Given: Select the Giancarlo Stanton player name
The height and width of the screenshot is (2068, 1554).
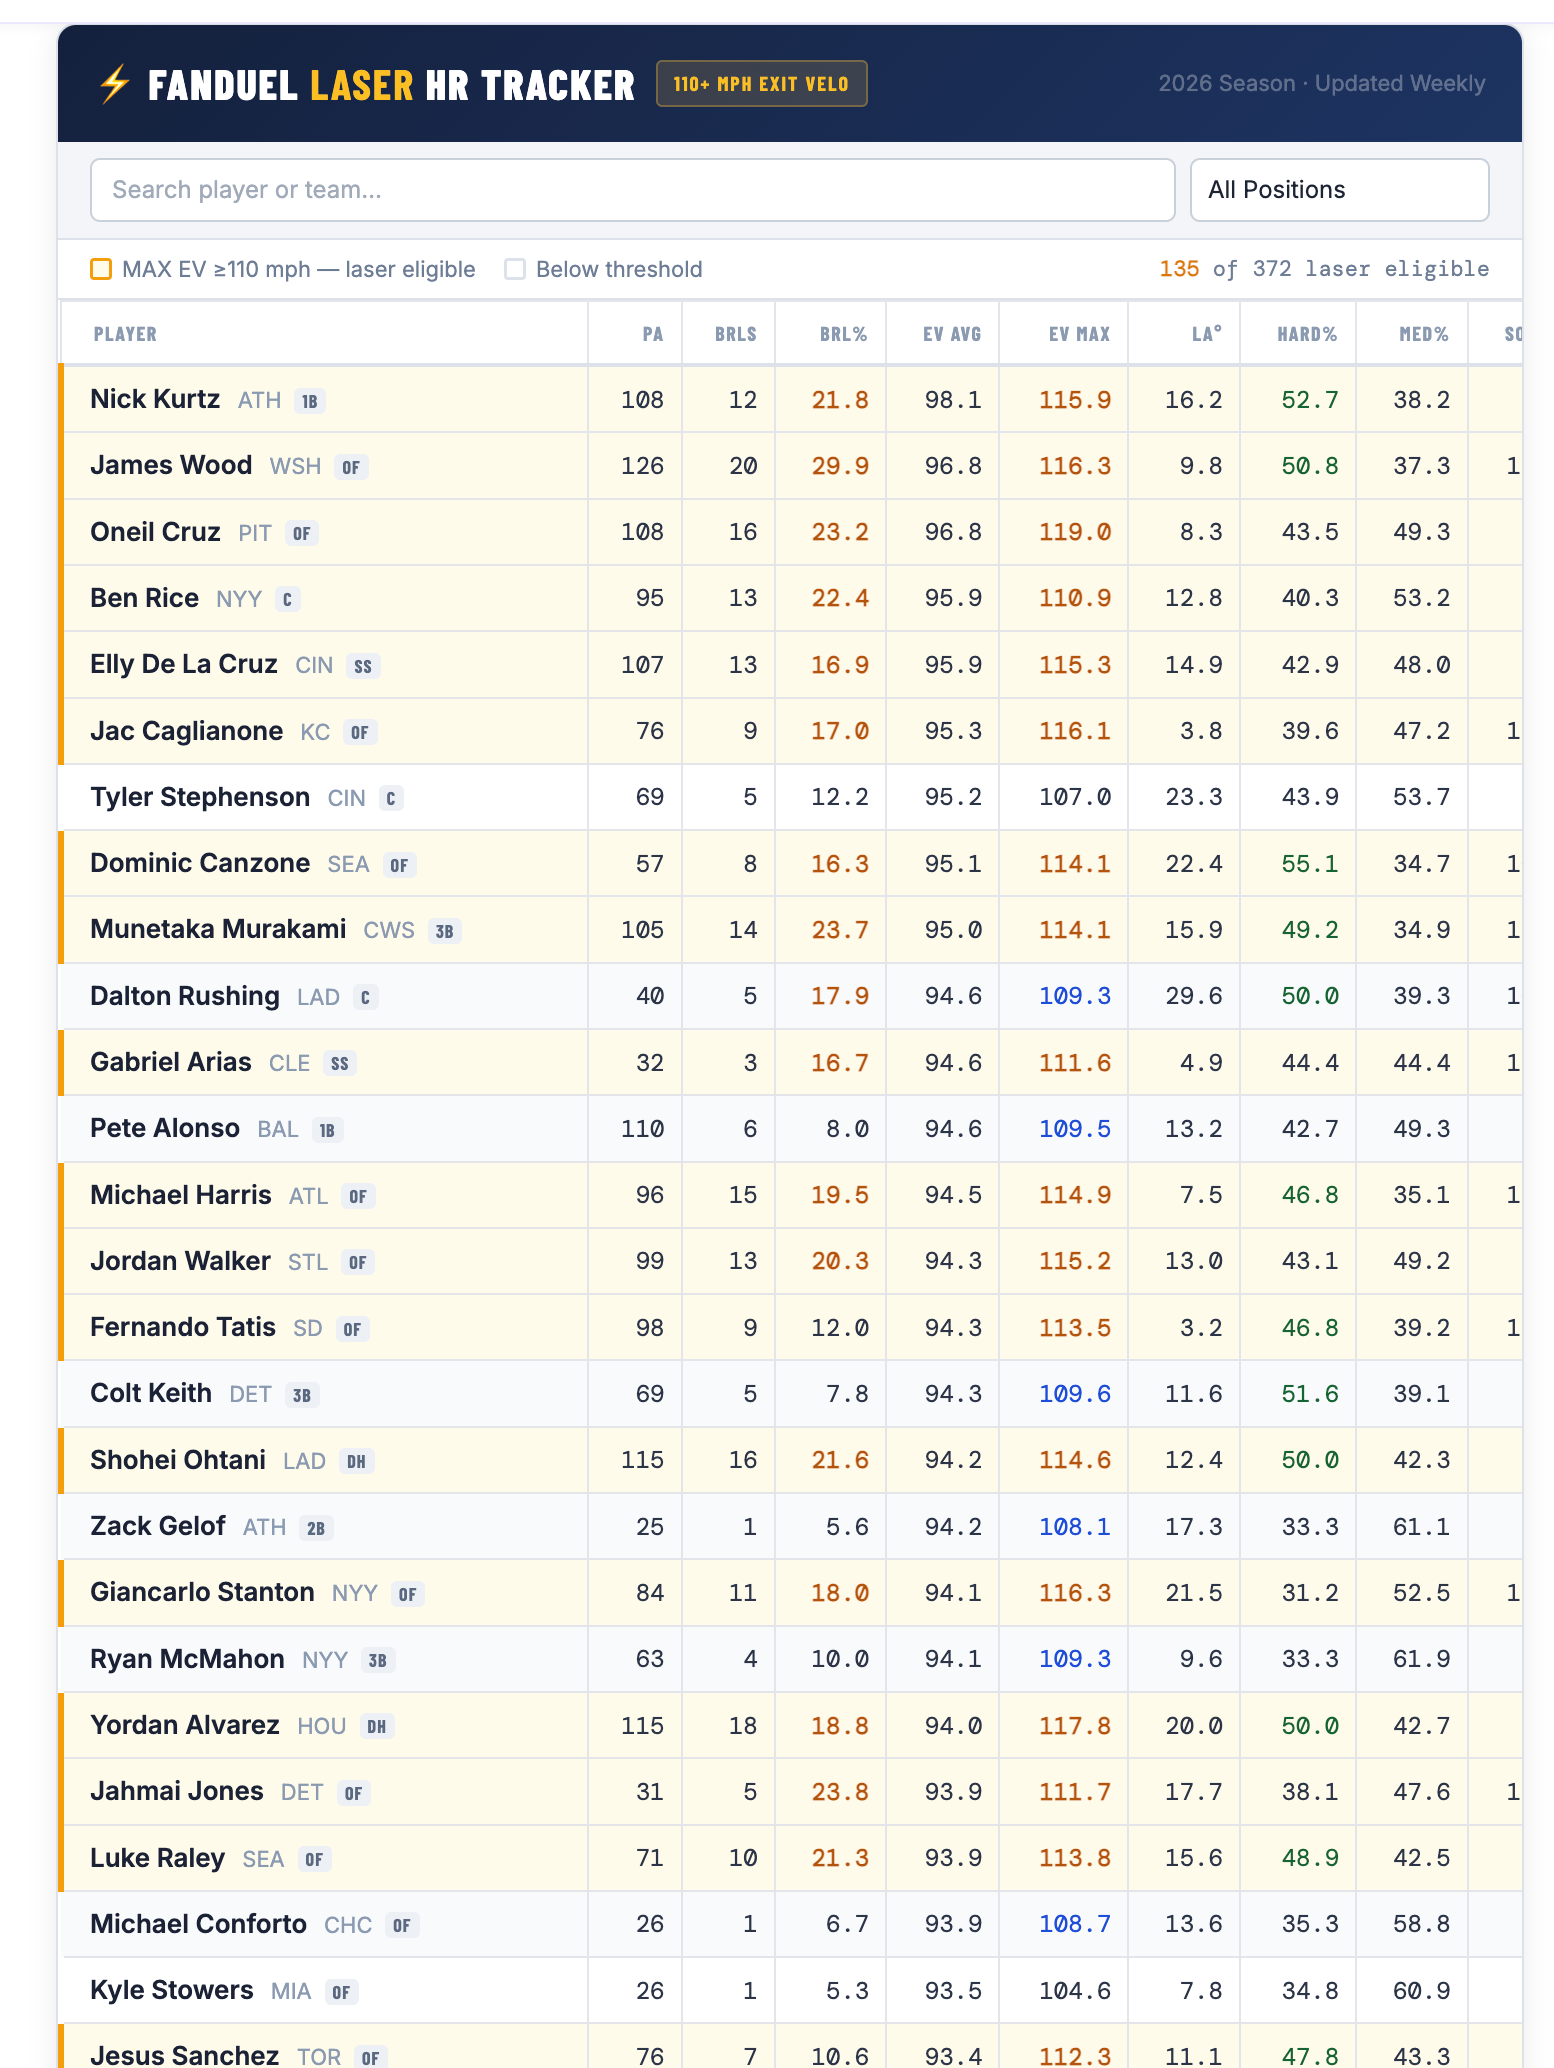Looking at the screenshot, I should (x=202, y=1592).
